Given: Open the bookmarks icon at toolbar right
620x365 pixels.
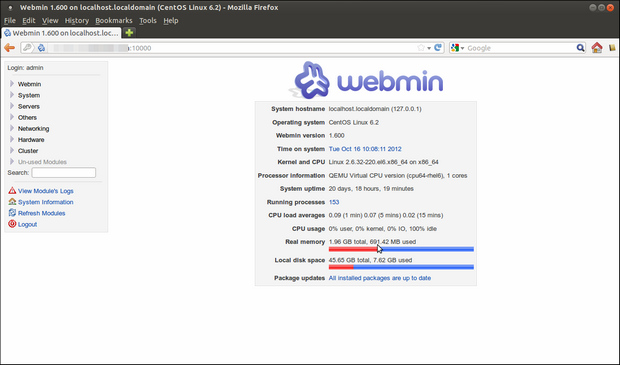Looking at the screenshot, I should (x=612, y=48).
